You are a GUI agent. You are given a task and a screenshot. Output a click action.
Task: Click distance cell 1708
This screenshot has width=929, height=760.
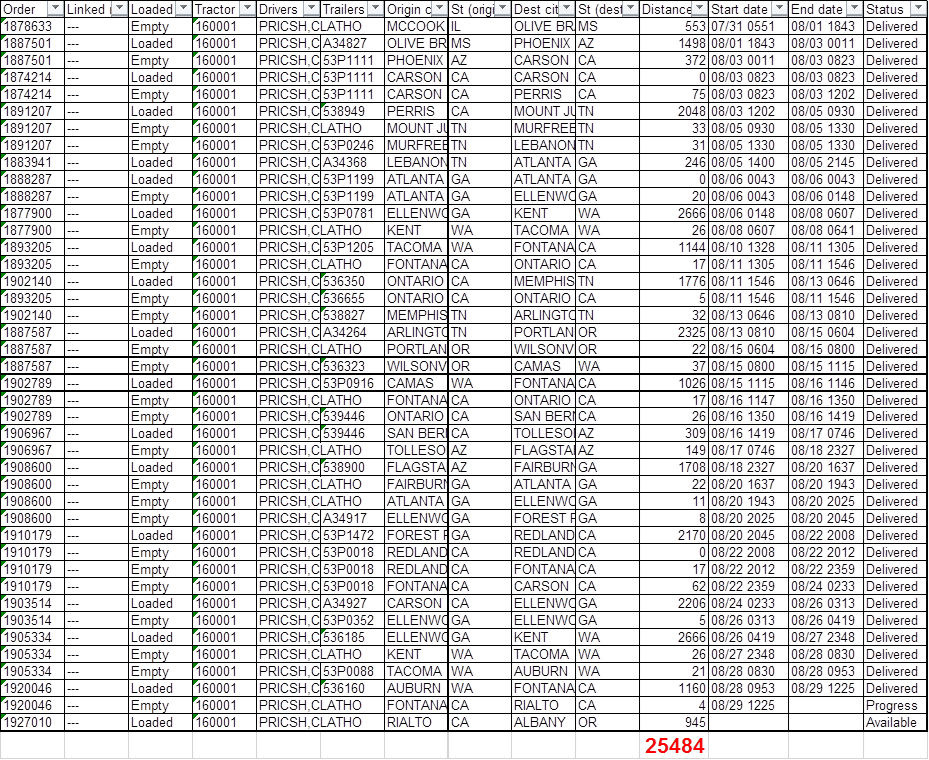pyautogui.click(x=674, y=467)
